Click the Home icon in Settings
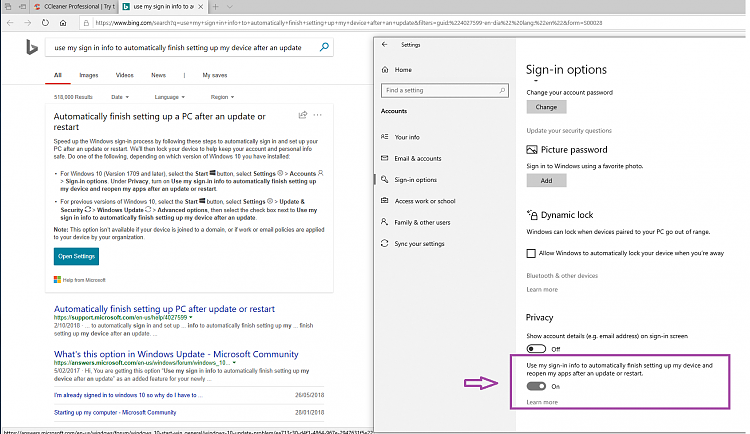 (385, 70)
